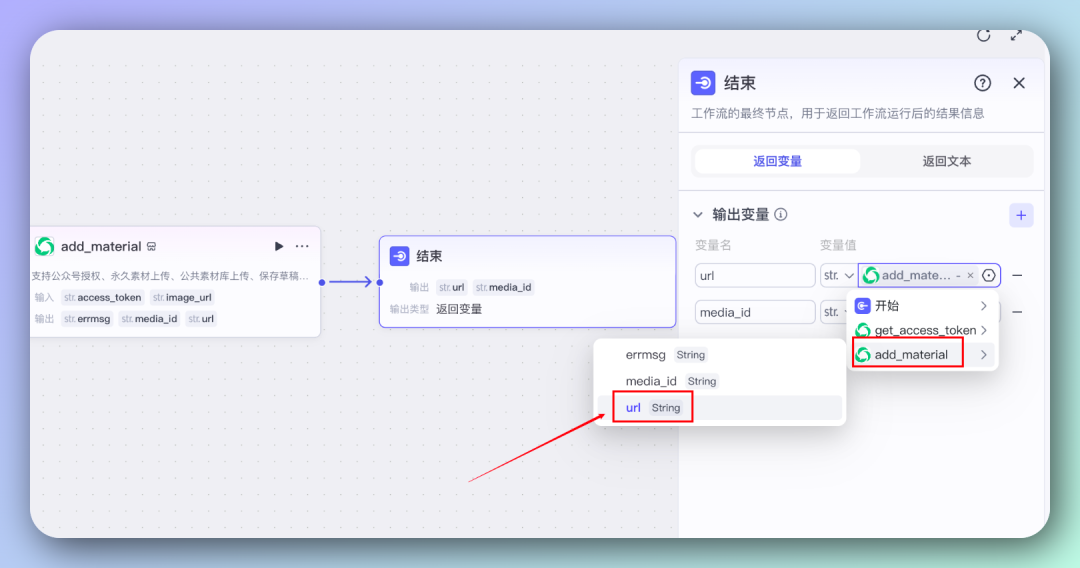Run the add_material node with play button
The width and height of the screenshot is (1080, 568).
(x=278, y=246)
